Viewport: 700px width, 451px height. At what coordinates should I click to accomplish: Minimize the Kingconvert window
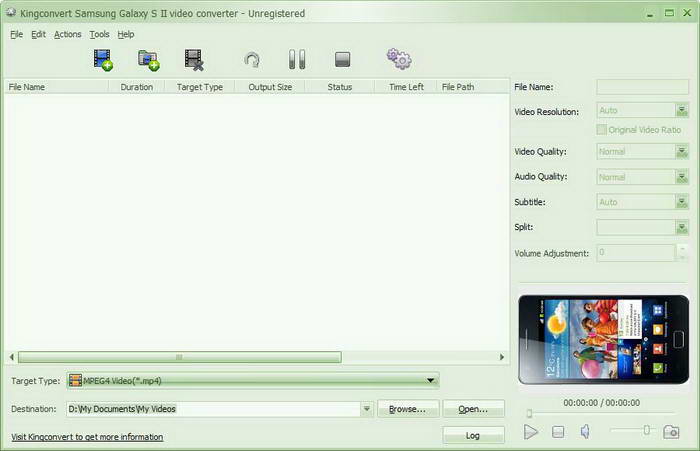[650, 13]
